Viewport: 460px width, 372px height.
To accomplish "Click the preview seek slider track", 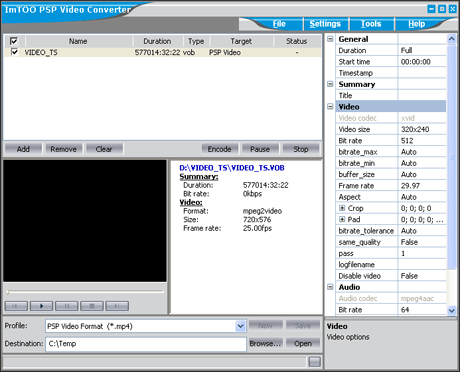I will tap(85, 291).
